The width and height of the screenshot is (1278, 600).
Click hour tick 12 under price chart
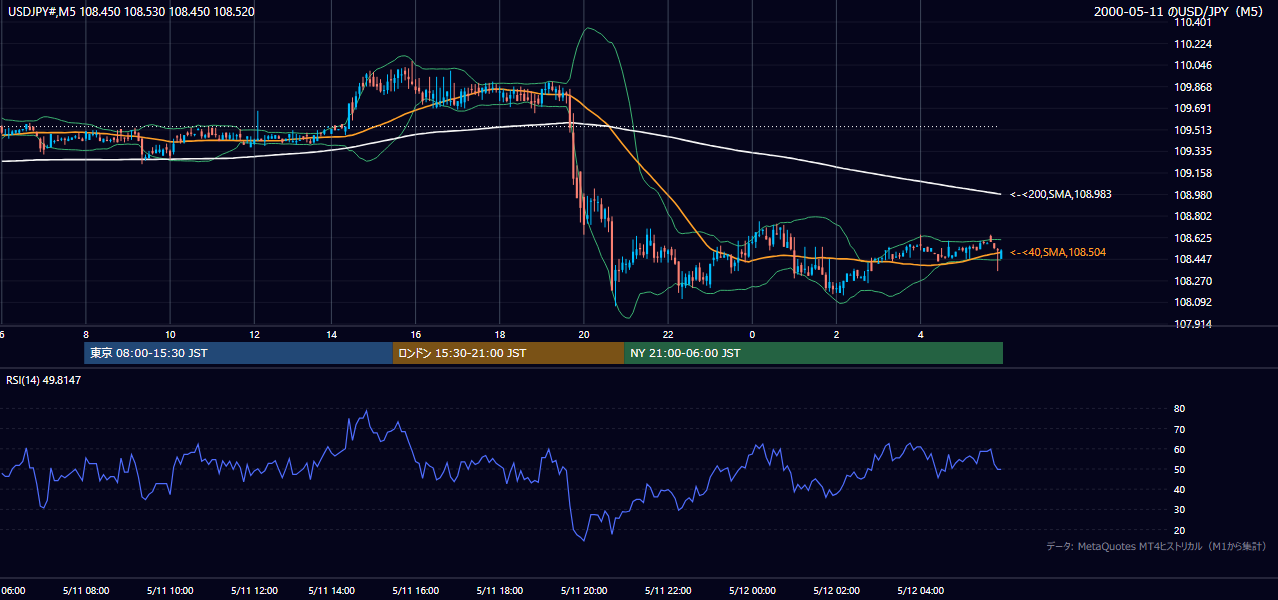pyautogui.click(x=254, y=334)
